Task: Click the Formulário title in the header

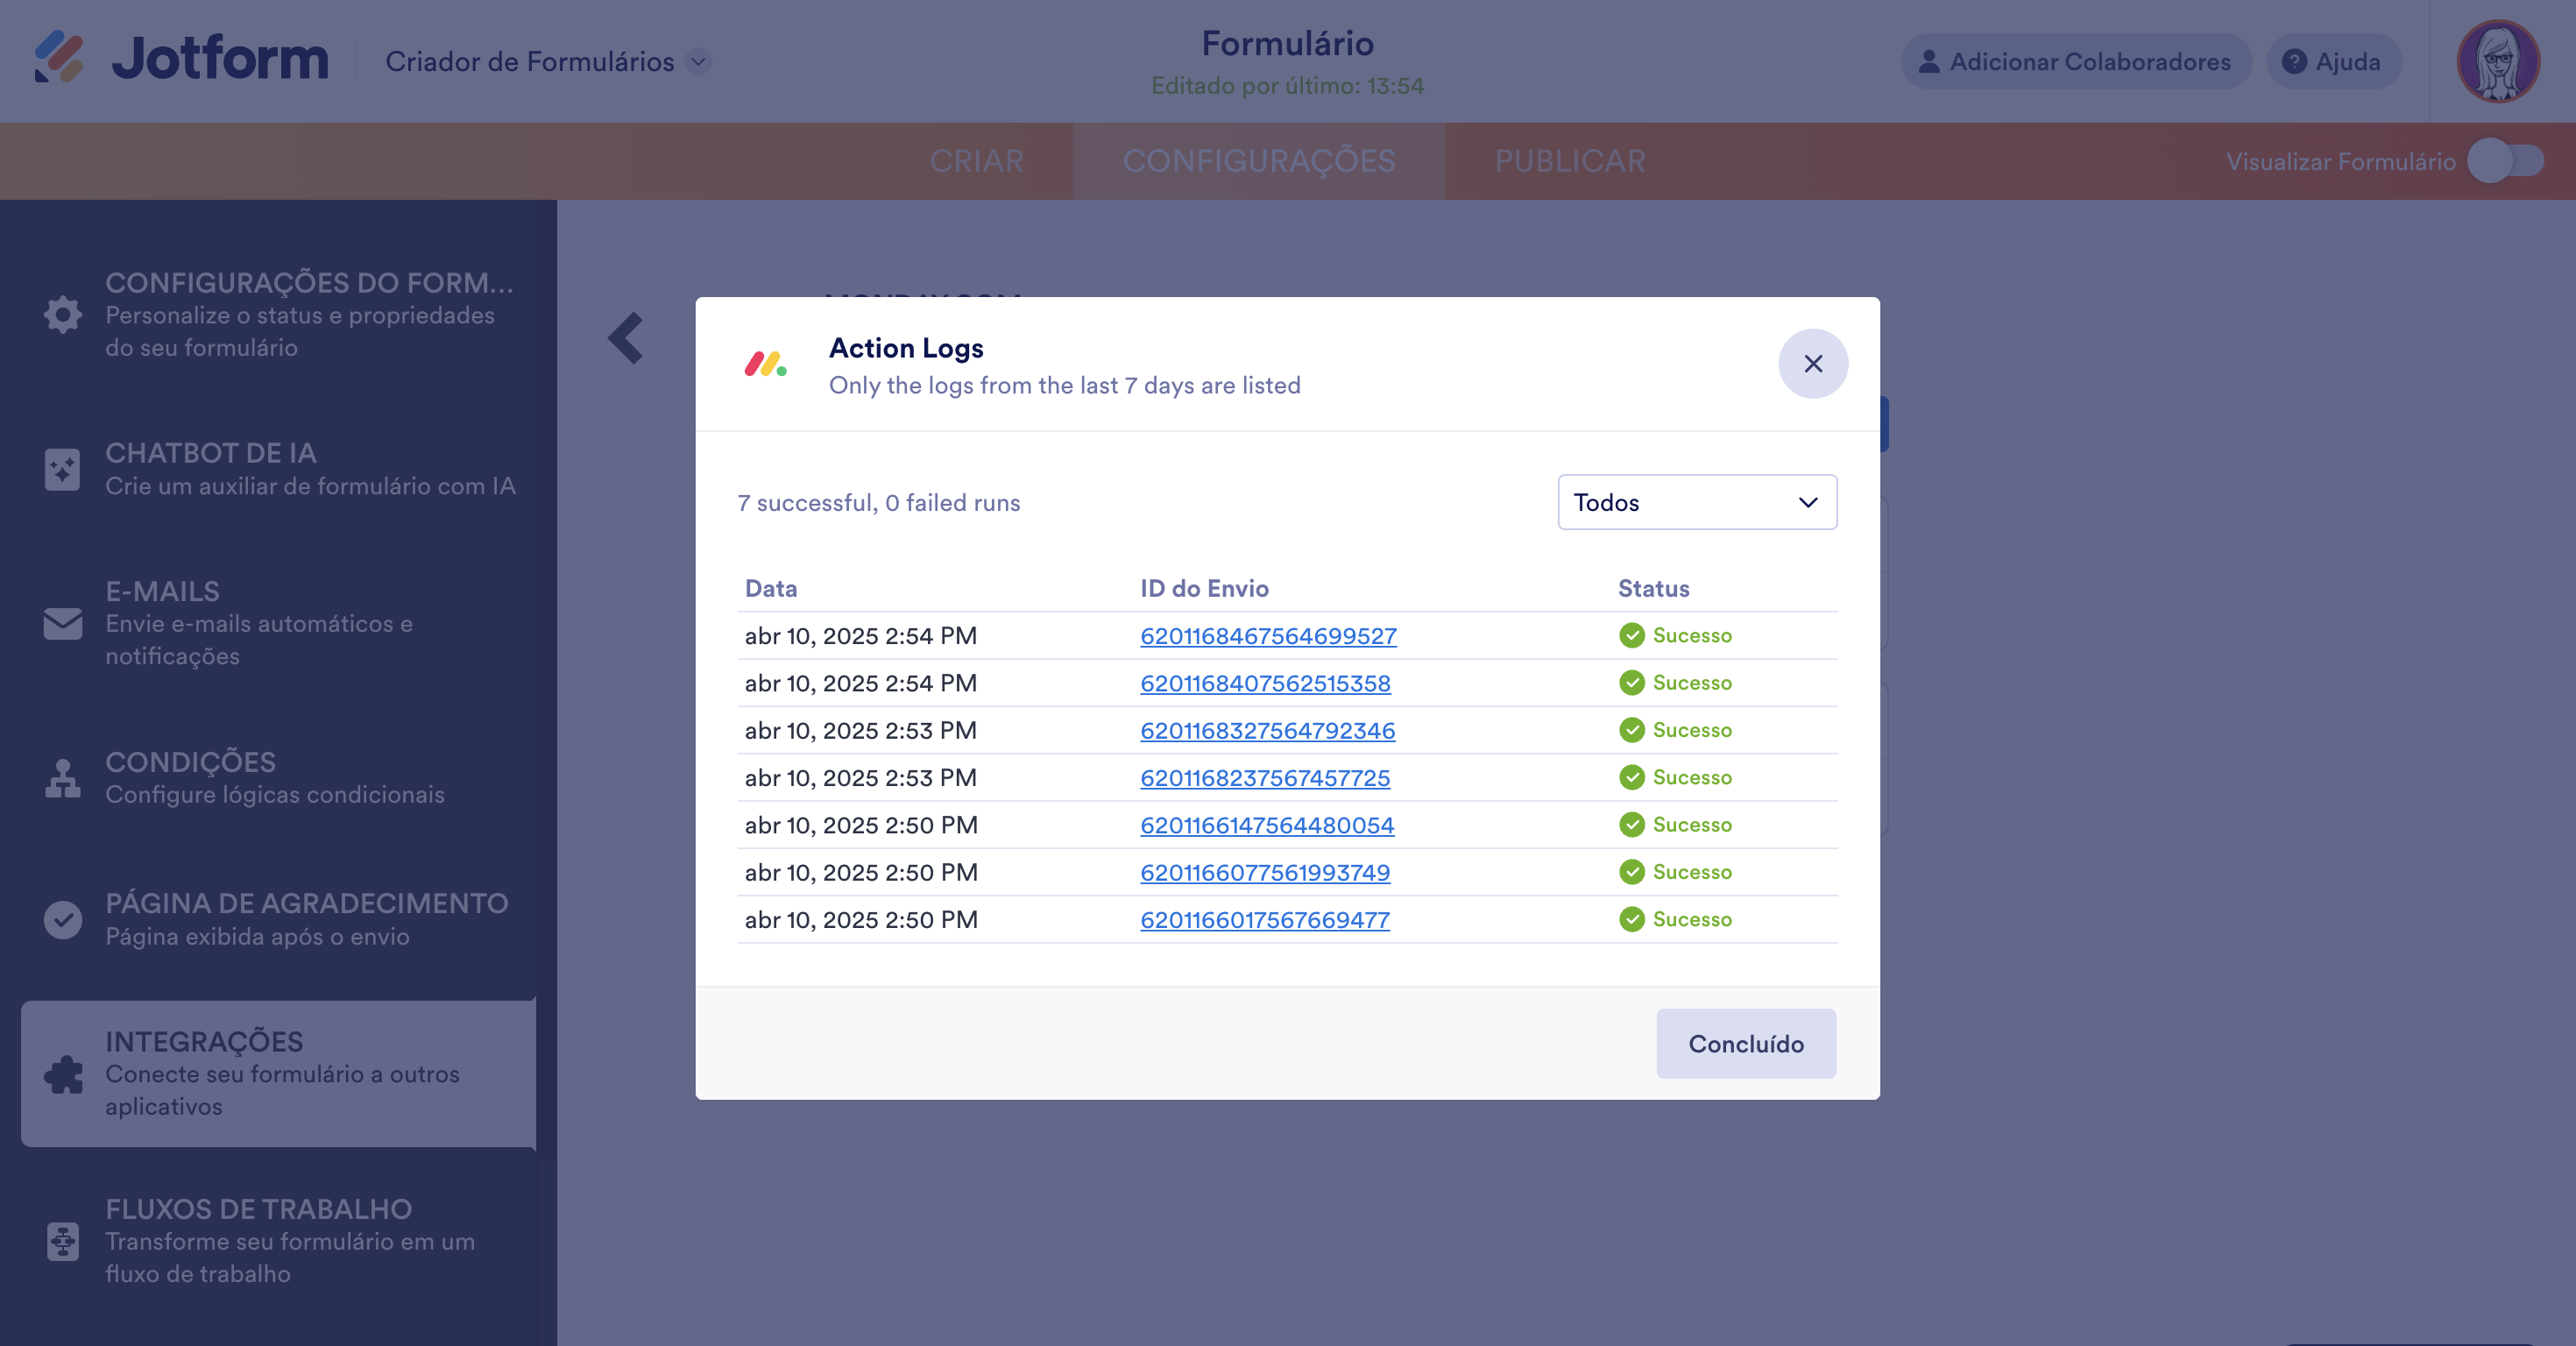Action: point(1287,43)
